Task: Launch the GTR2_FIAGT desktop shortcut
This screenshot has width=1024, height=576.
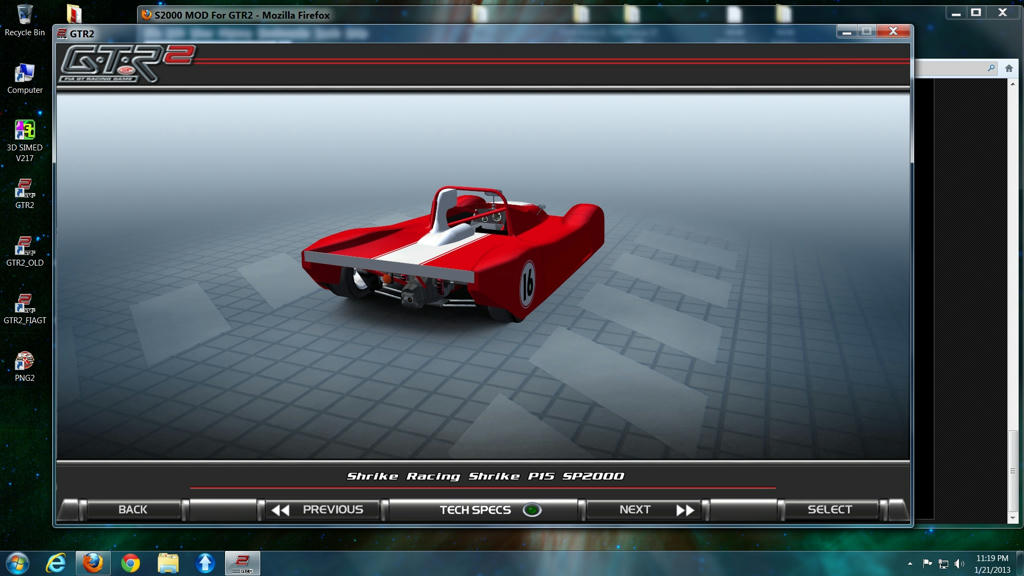Action: 25,309
